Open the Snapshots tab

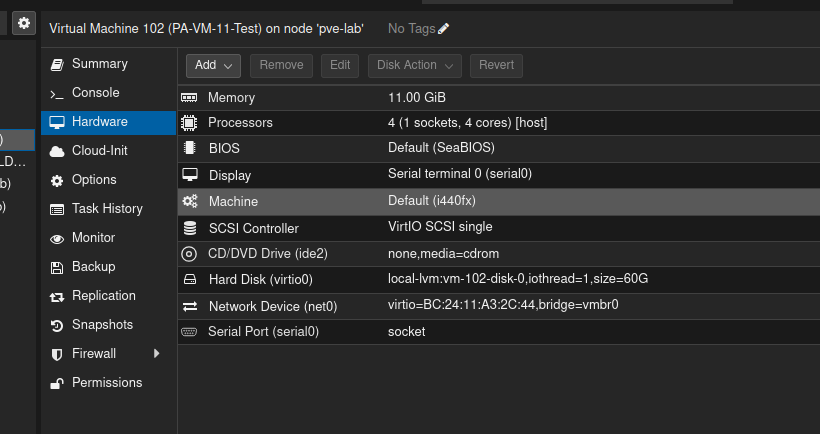tap(108, 325)
